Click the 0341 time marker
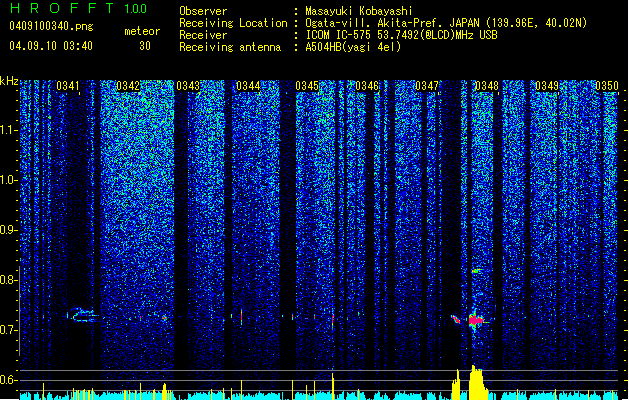The image size is (629, 400). coord(68,86)
